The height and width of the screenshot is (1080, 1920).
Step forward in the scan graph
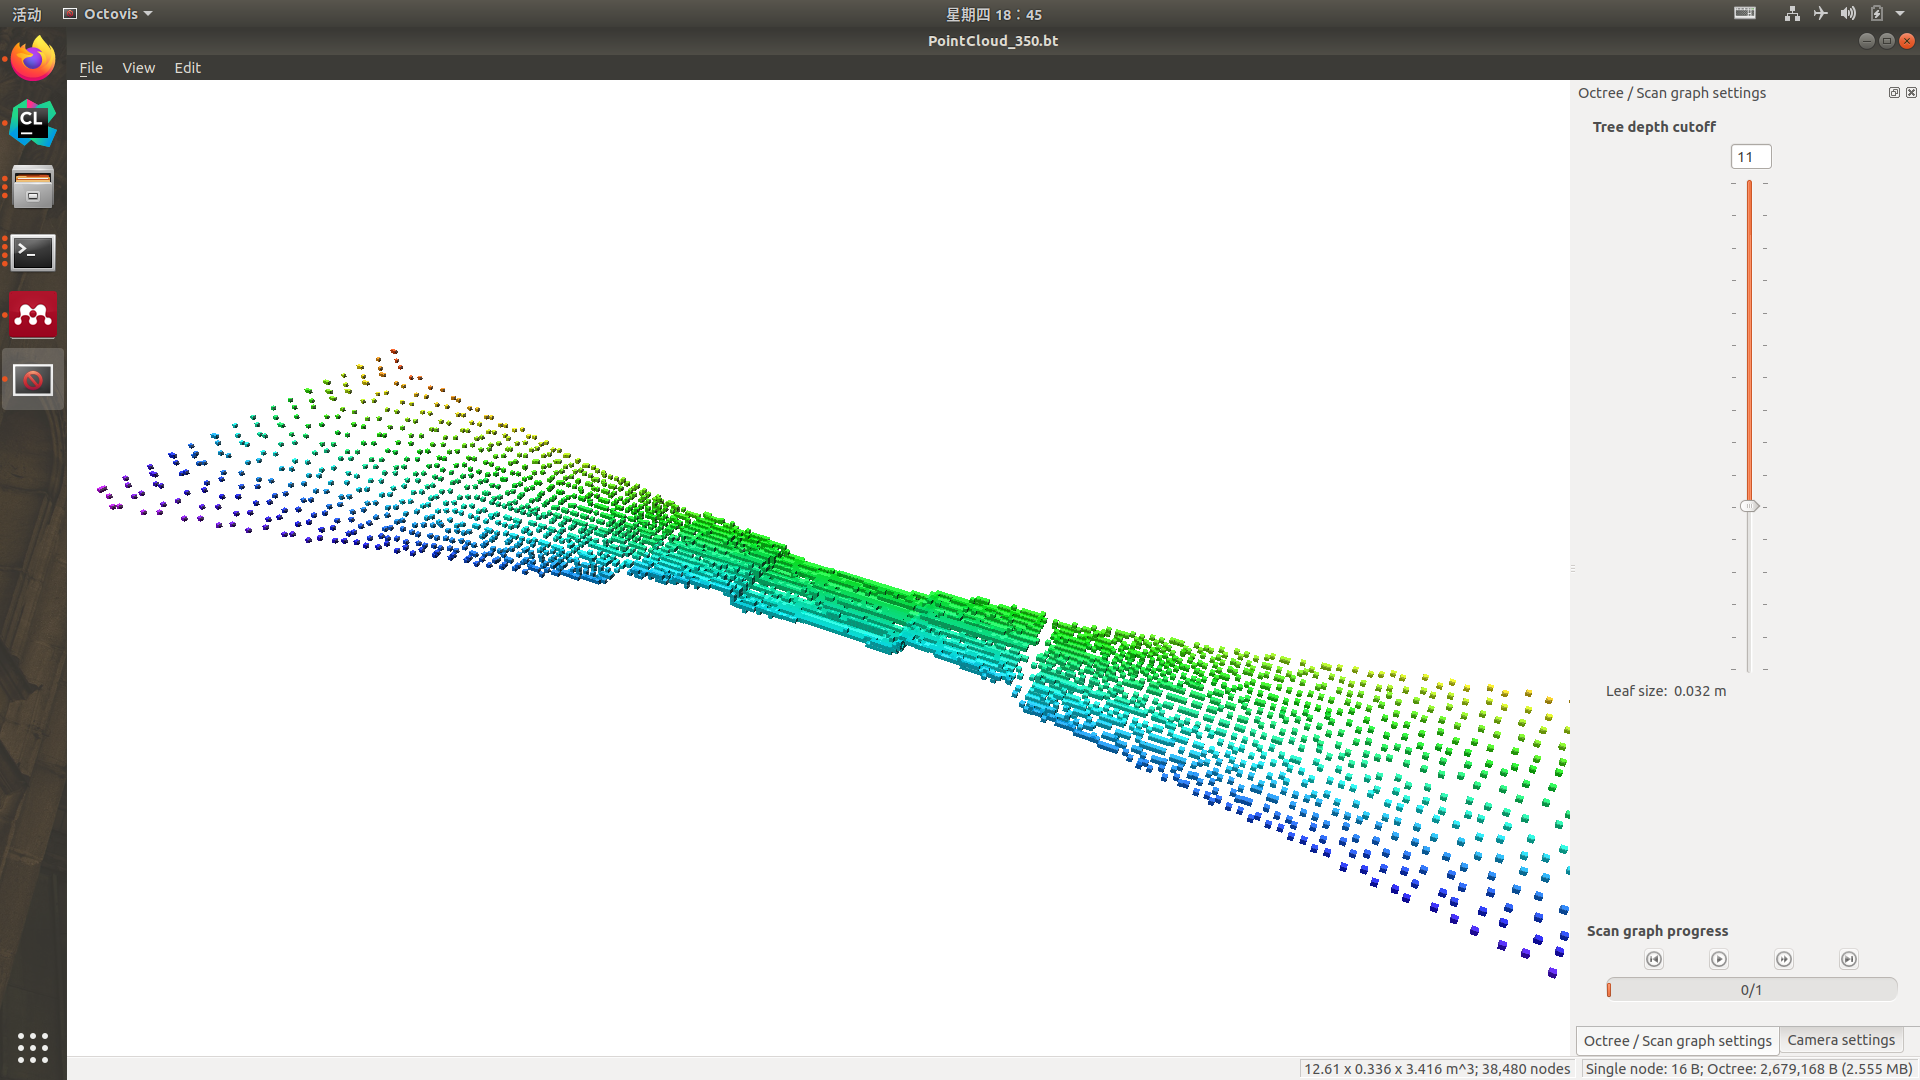(1784, 959)
